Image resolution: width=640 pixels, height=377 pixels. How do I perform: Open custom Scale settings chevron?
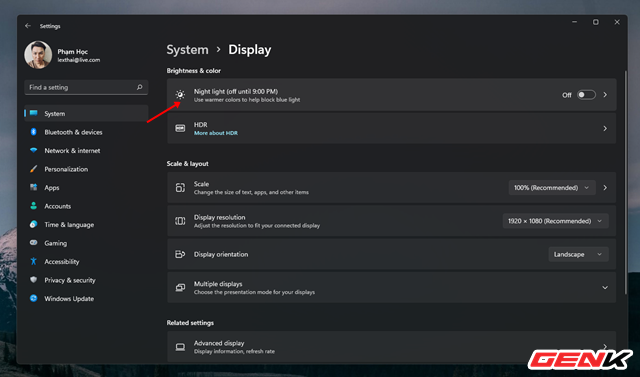pos(605,188)
